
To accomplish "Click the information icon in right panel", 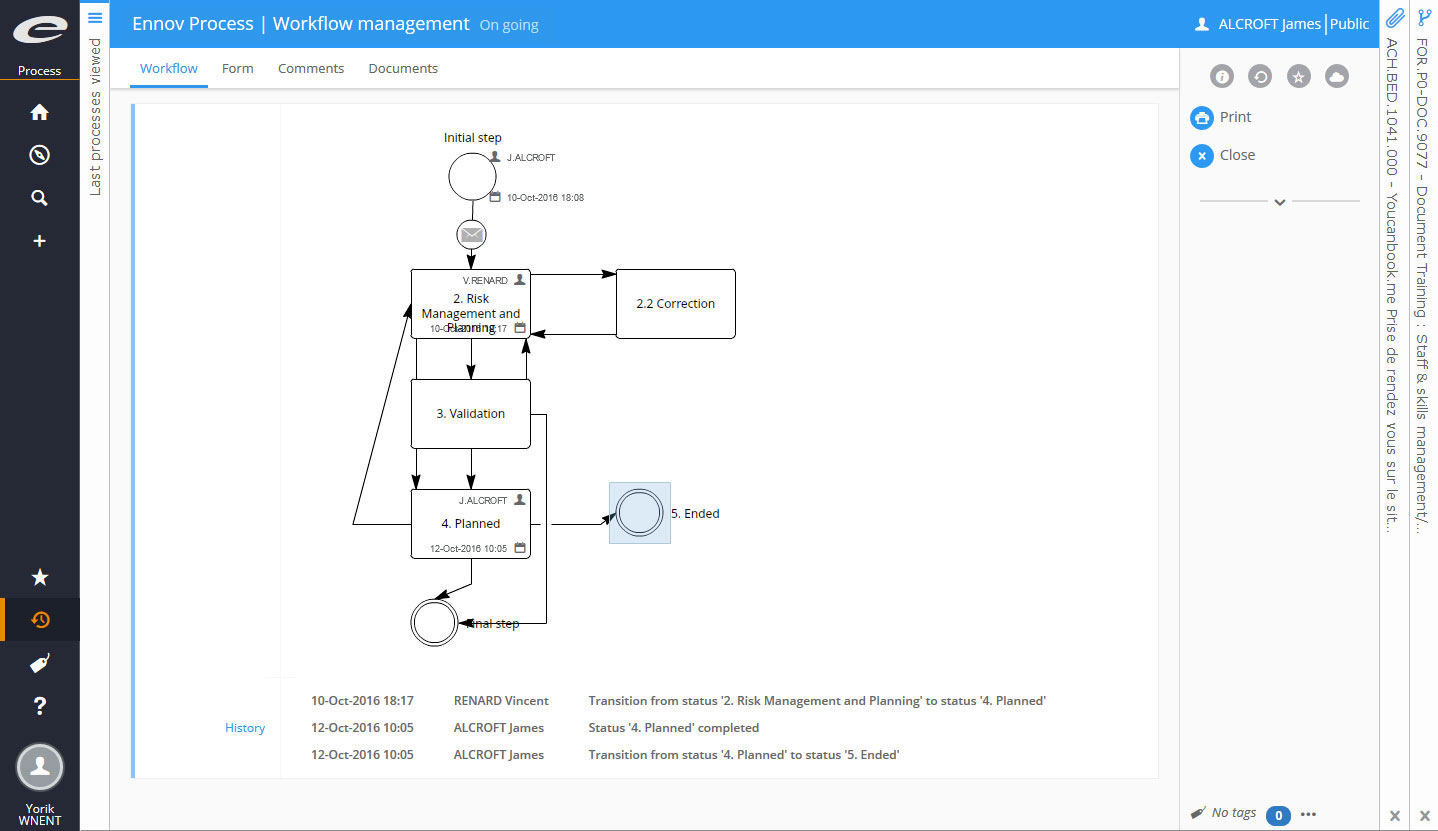I will pos(1222,76).
